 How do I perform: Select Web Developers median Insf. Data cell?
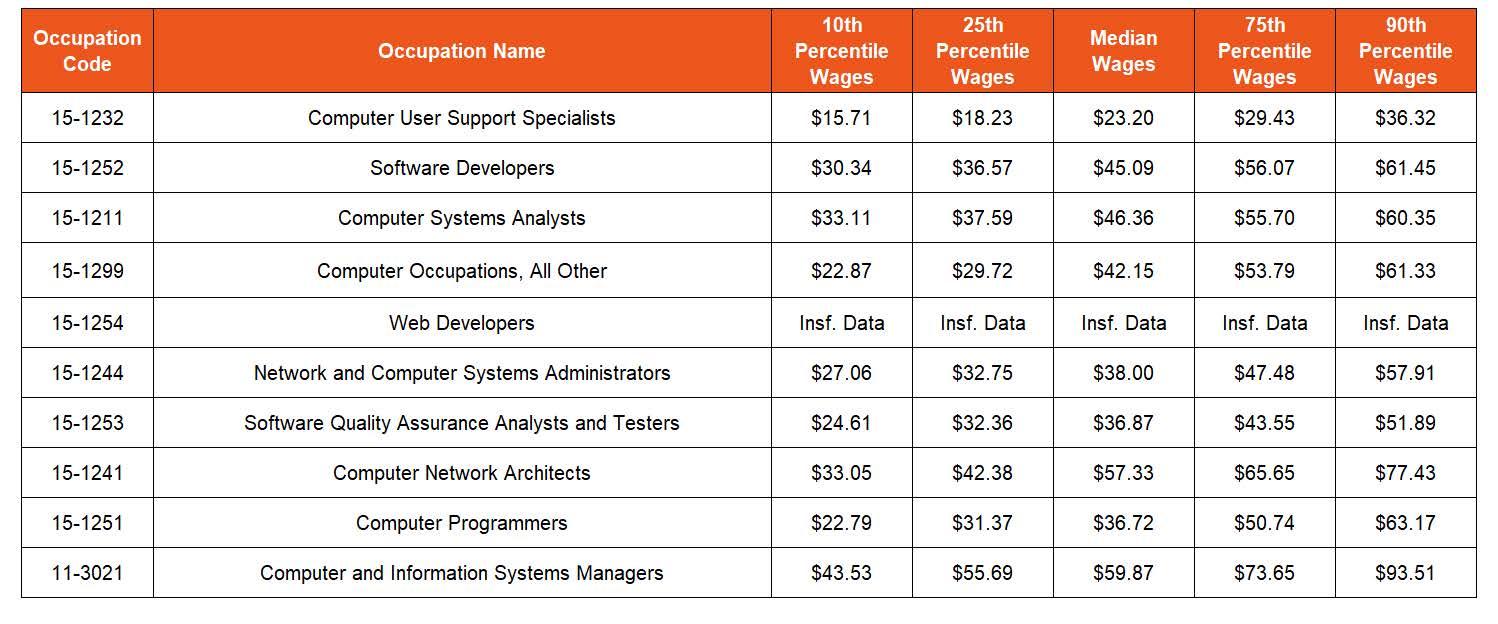[1123, 323]
